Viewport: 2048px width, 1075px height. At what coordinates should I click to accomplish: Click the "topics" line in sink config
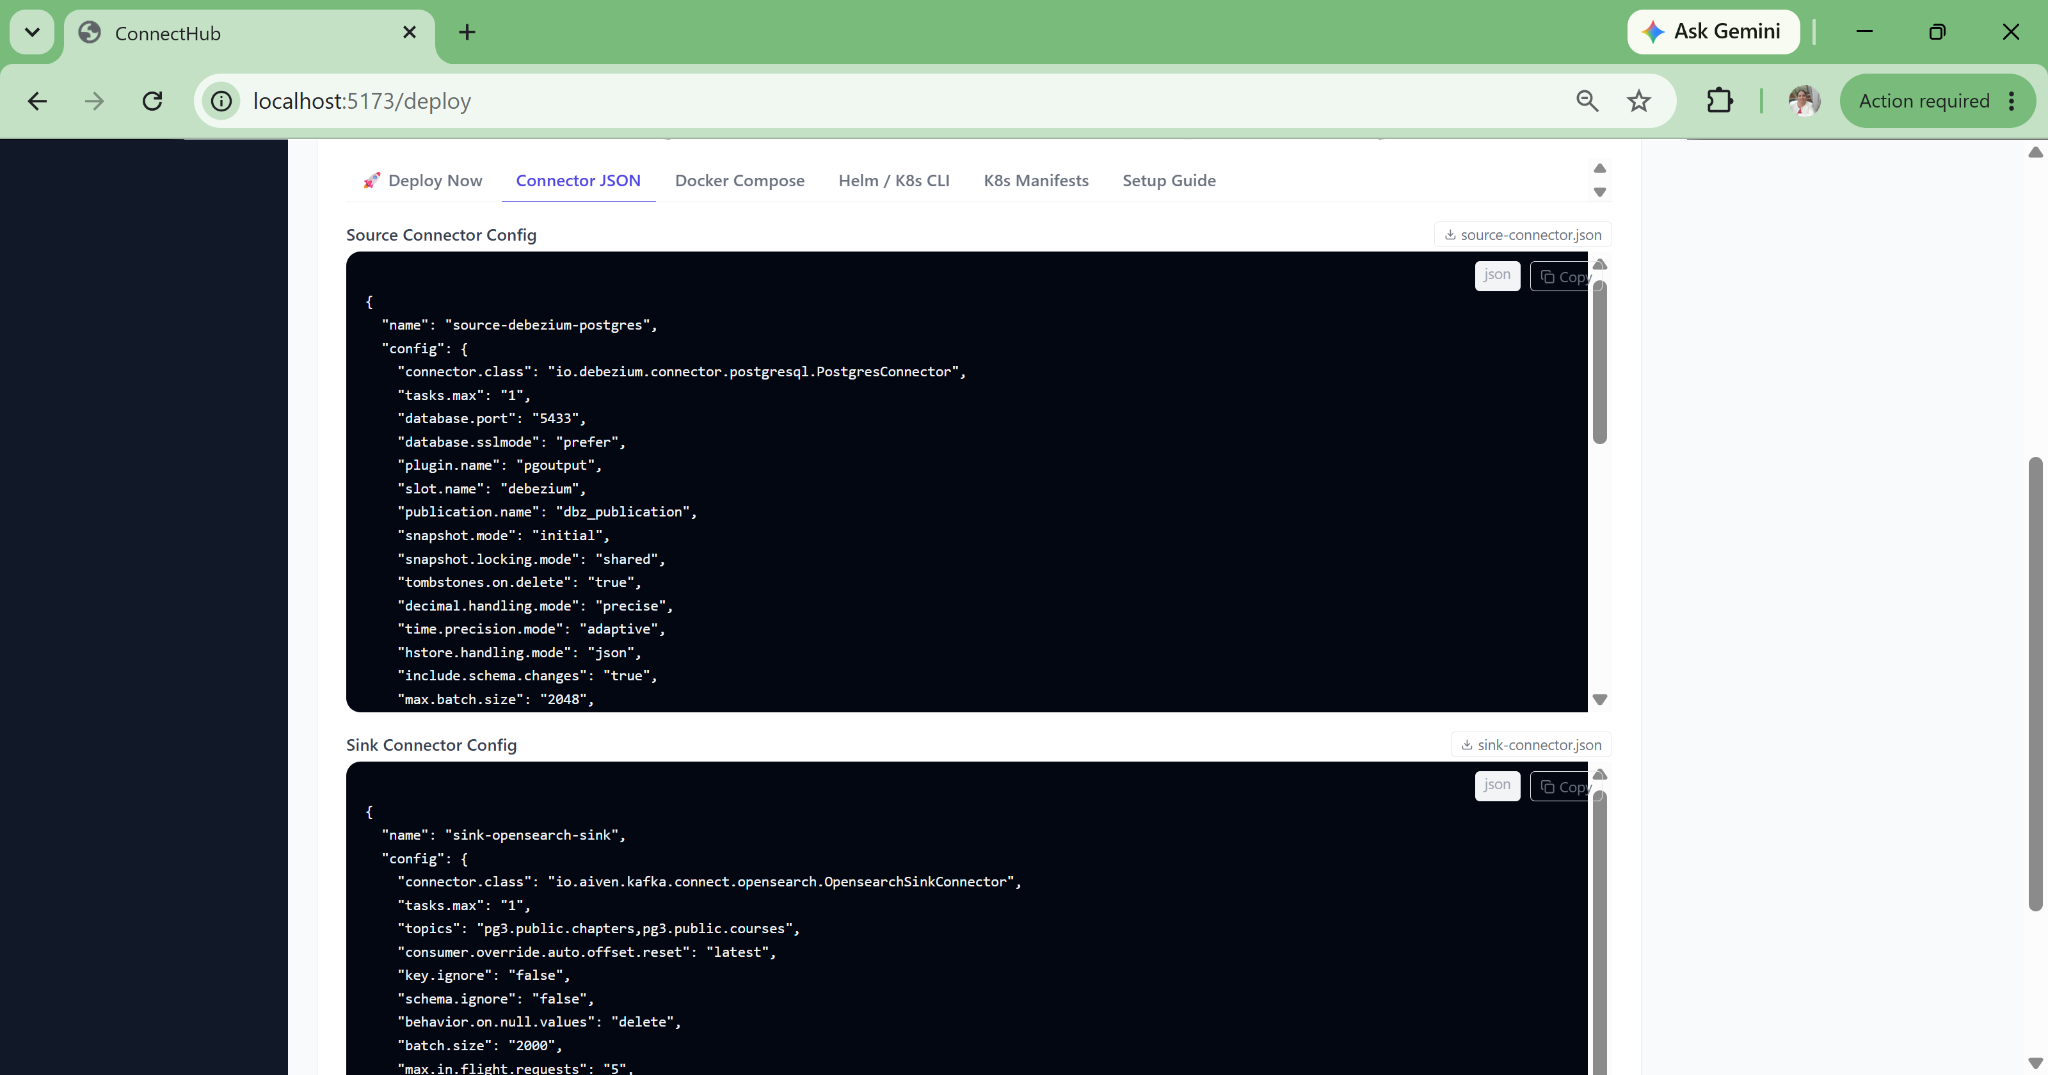coord(598,929)
